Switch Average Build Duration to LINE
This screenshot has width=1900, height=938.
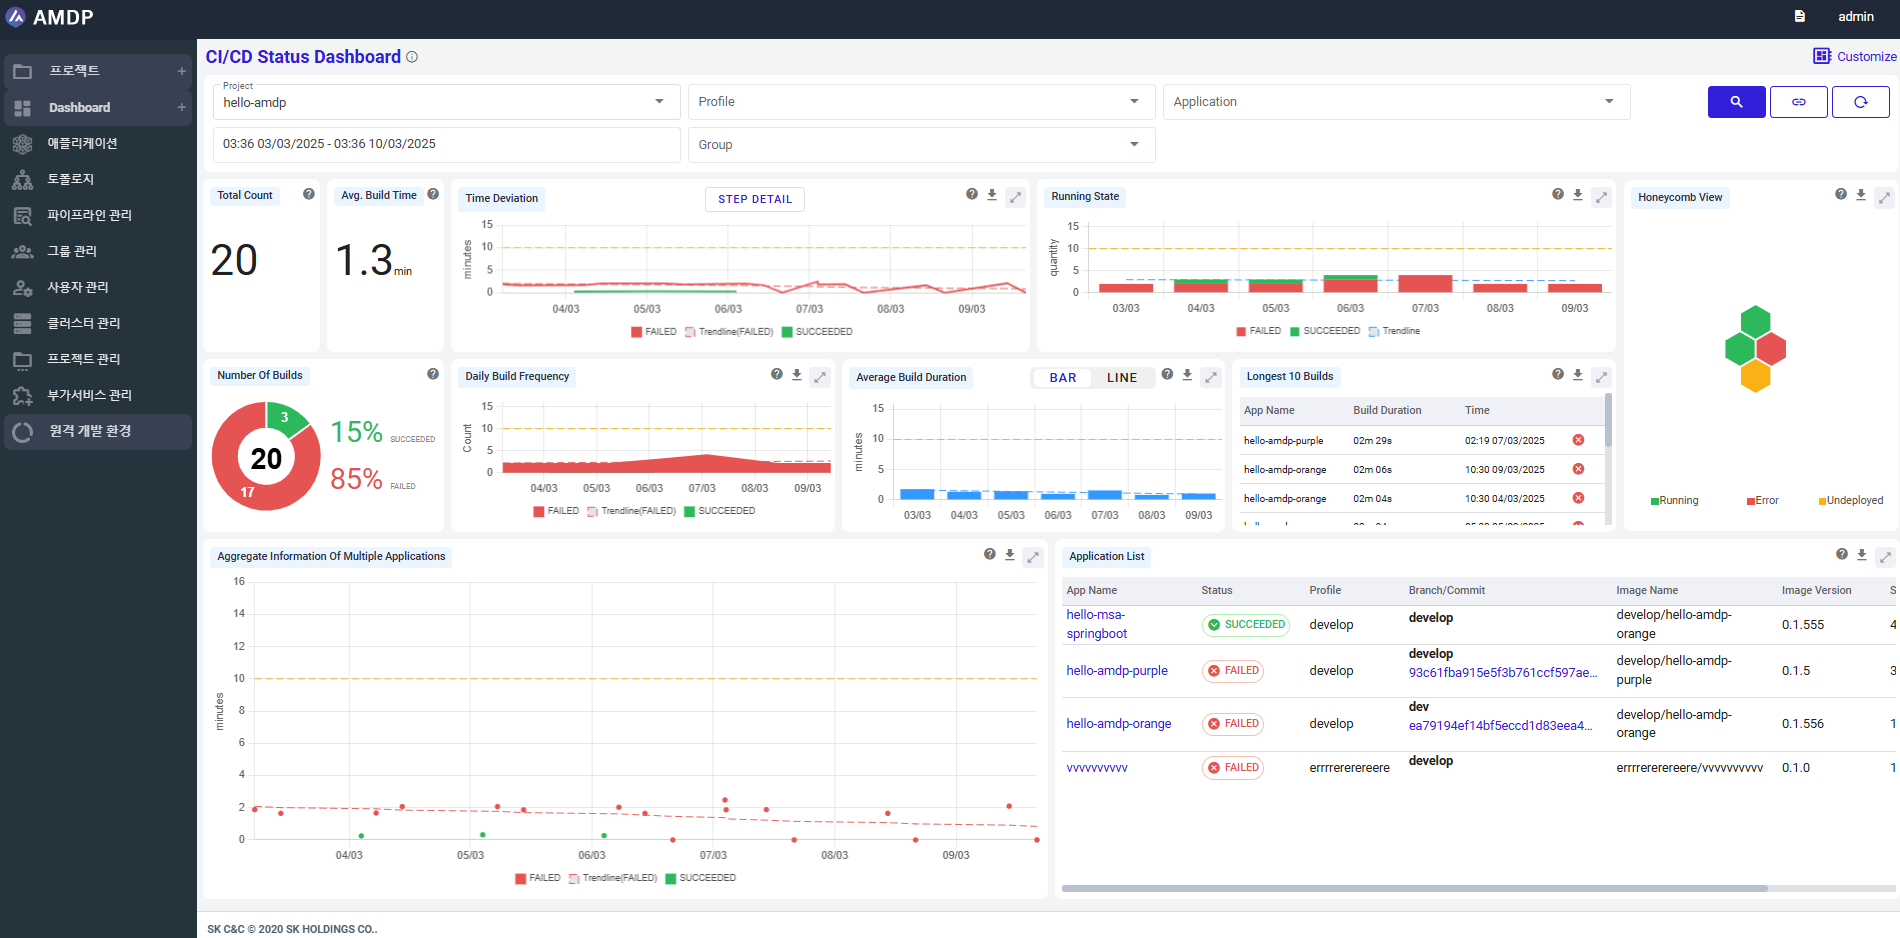click(1122, 378)
